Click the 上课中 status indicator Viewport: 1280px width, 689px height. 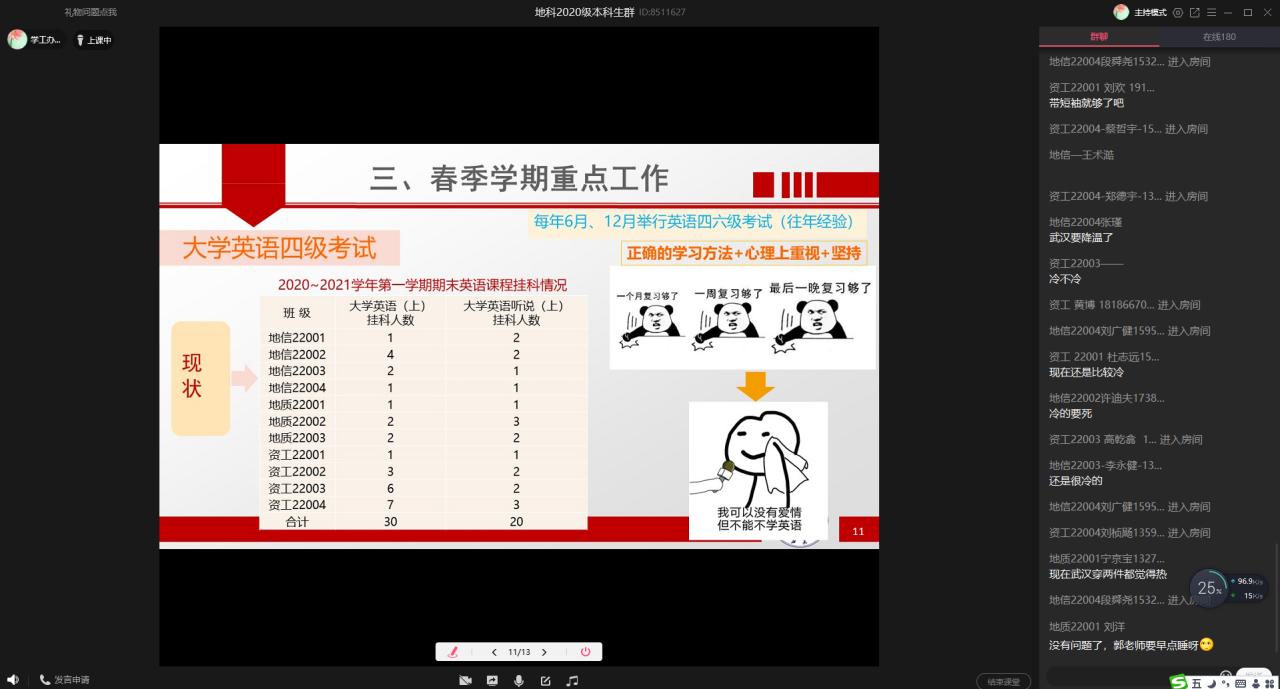95,40
